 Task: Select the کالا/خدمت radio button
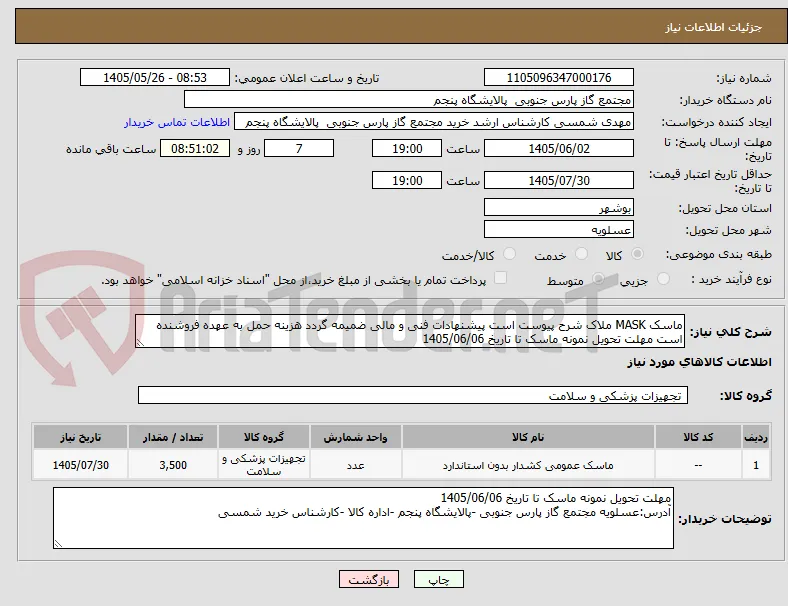(510, 254)
